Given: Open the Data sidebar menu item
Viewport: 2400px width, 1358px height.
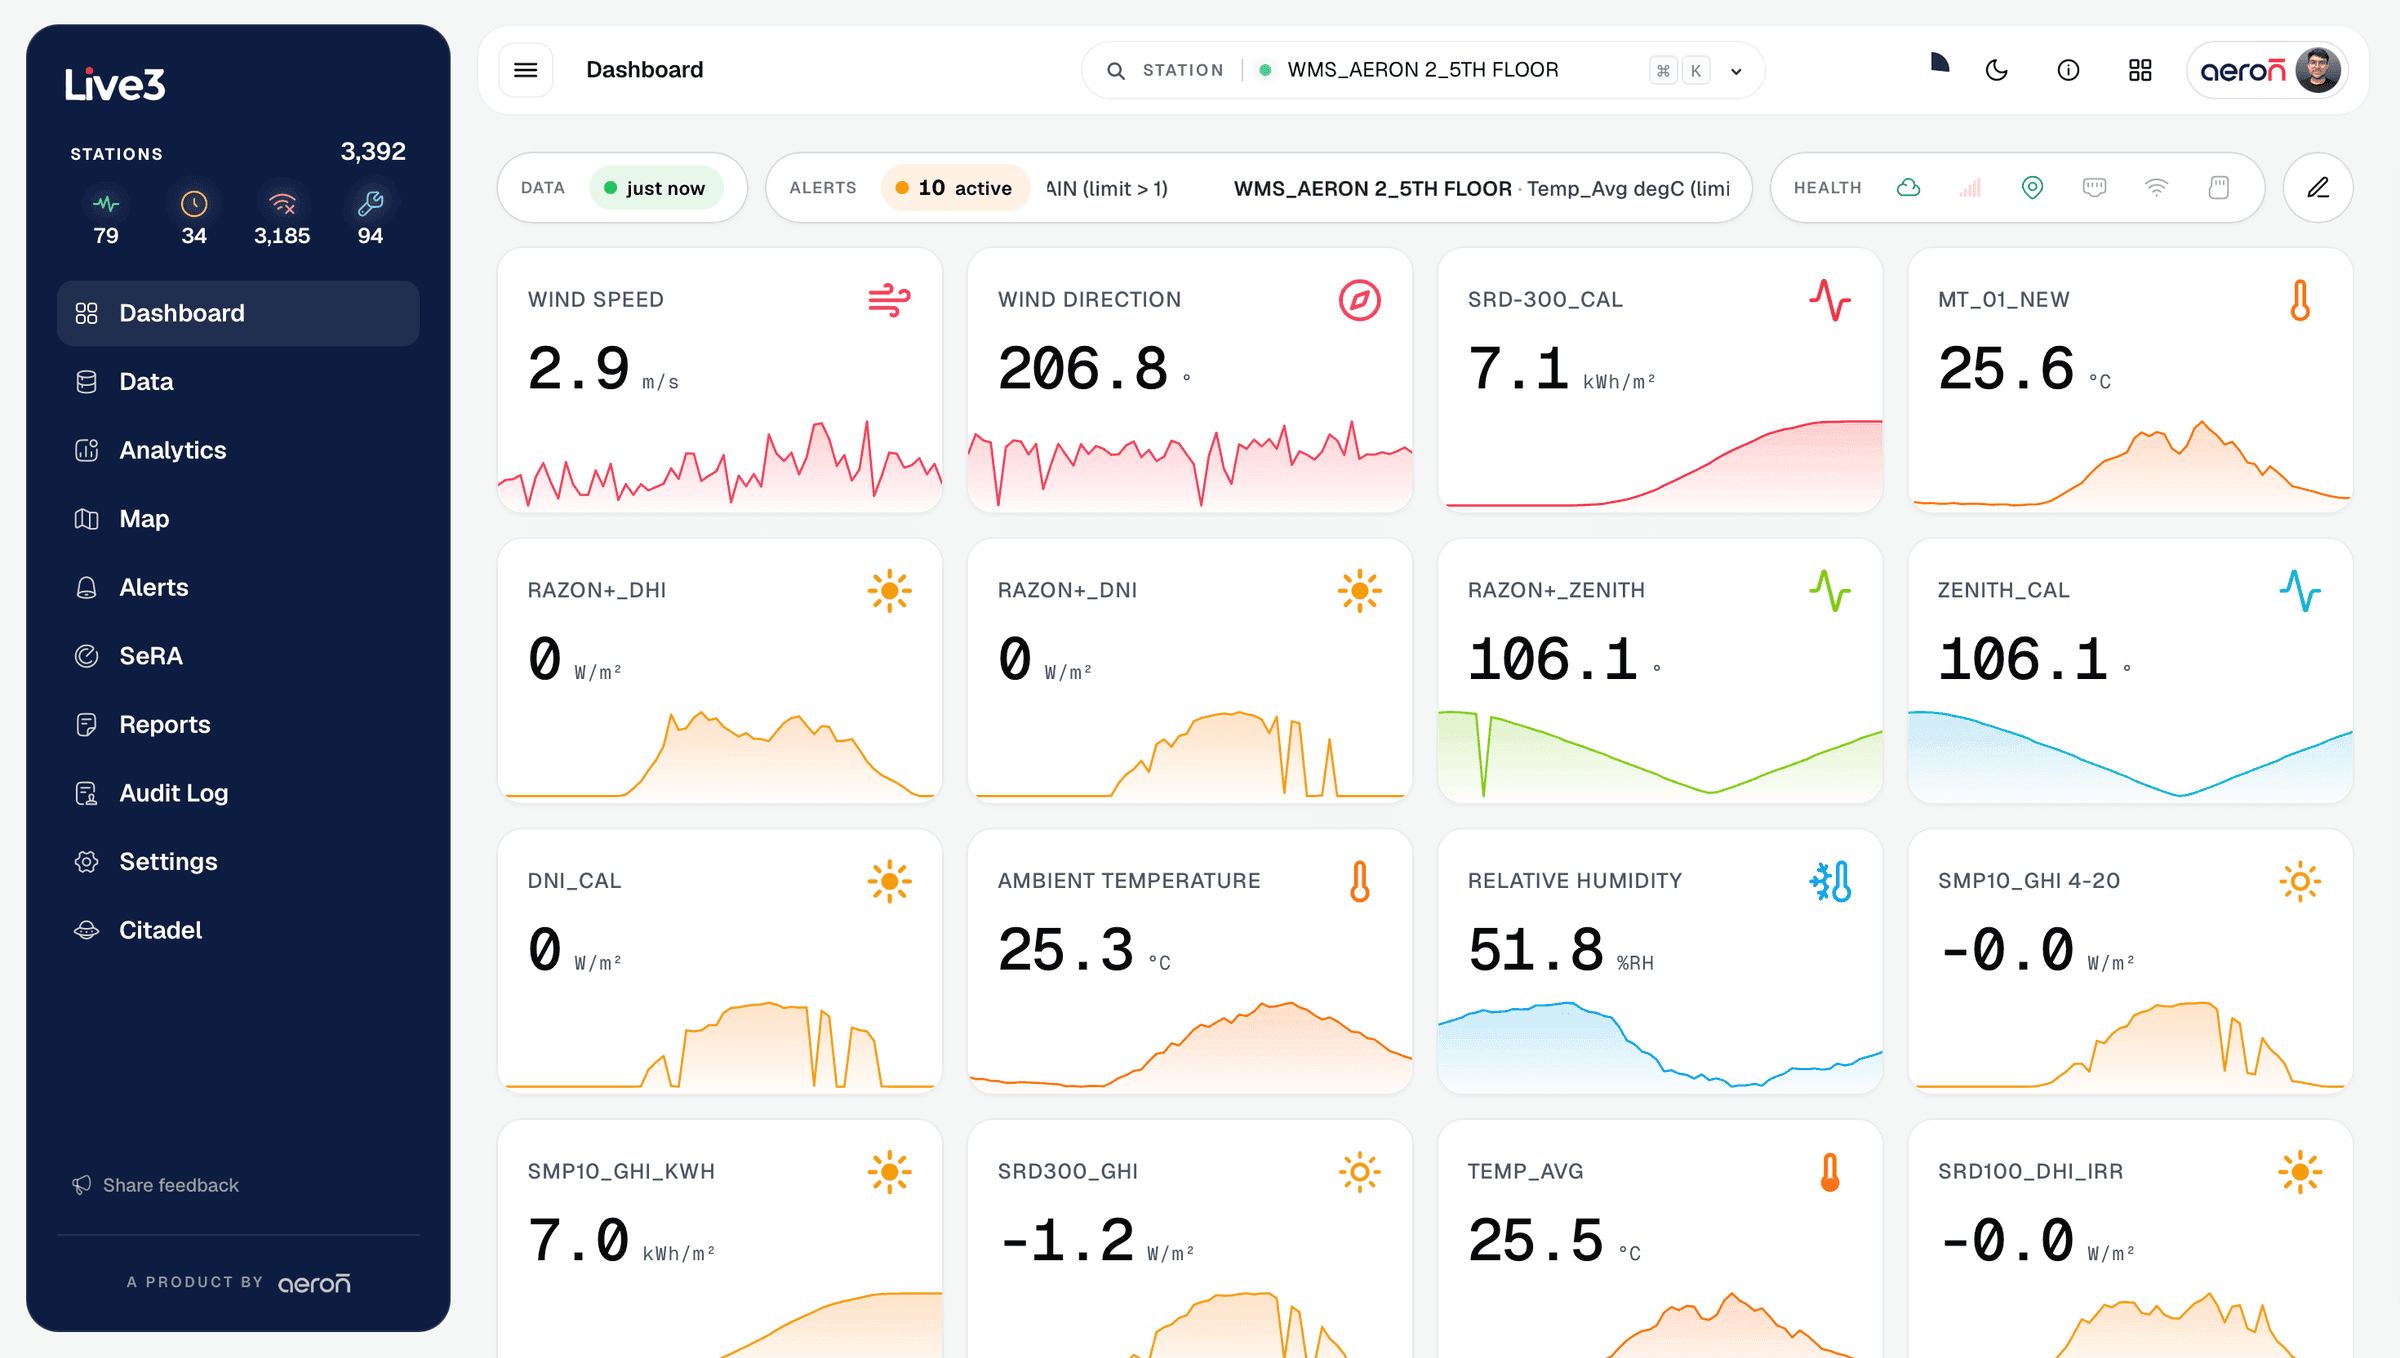Looking at the screenshot, I should (x=238, y=382).
